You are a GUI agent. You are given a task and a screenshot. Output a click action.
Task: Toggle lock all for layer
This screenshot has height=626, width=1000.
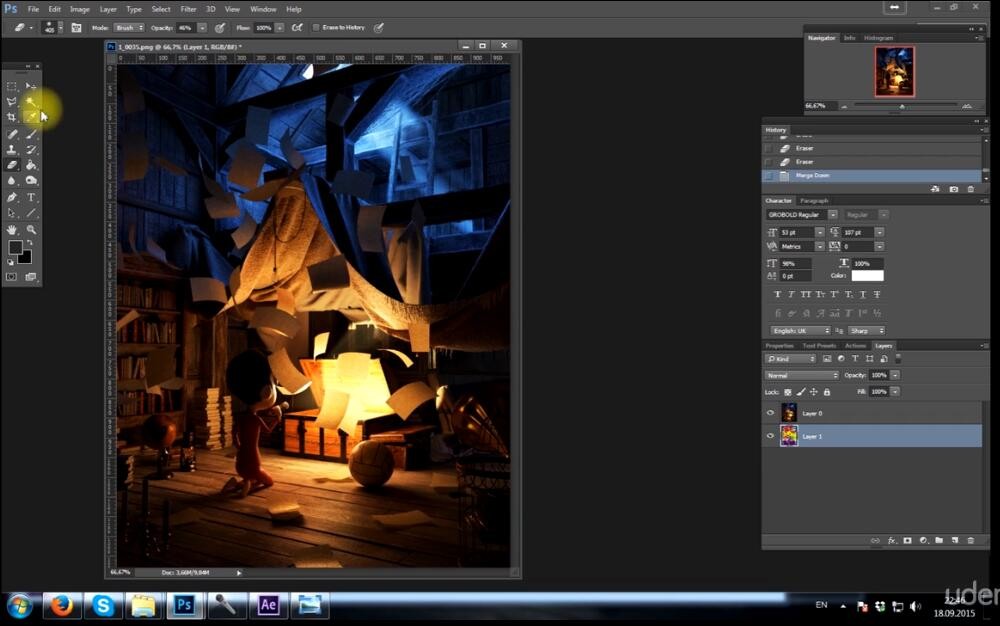click(x=827, y=392)
